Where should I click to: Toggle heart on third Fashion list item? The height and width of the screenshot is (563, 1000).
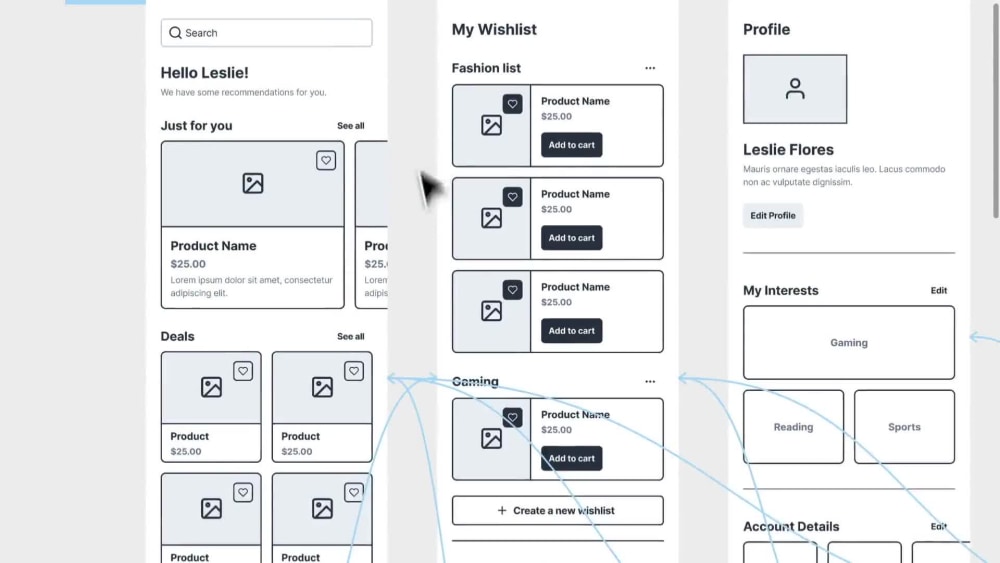(x=512, y=290)
